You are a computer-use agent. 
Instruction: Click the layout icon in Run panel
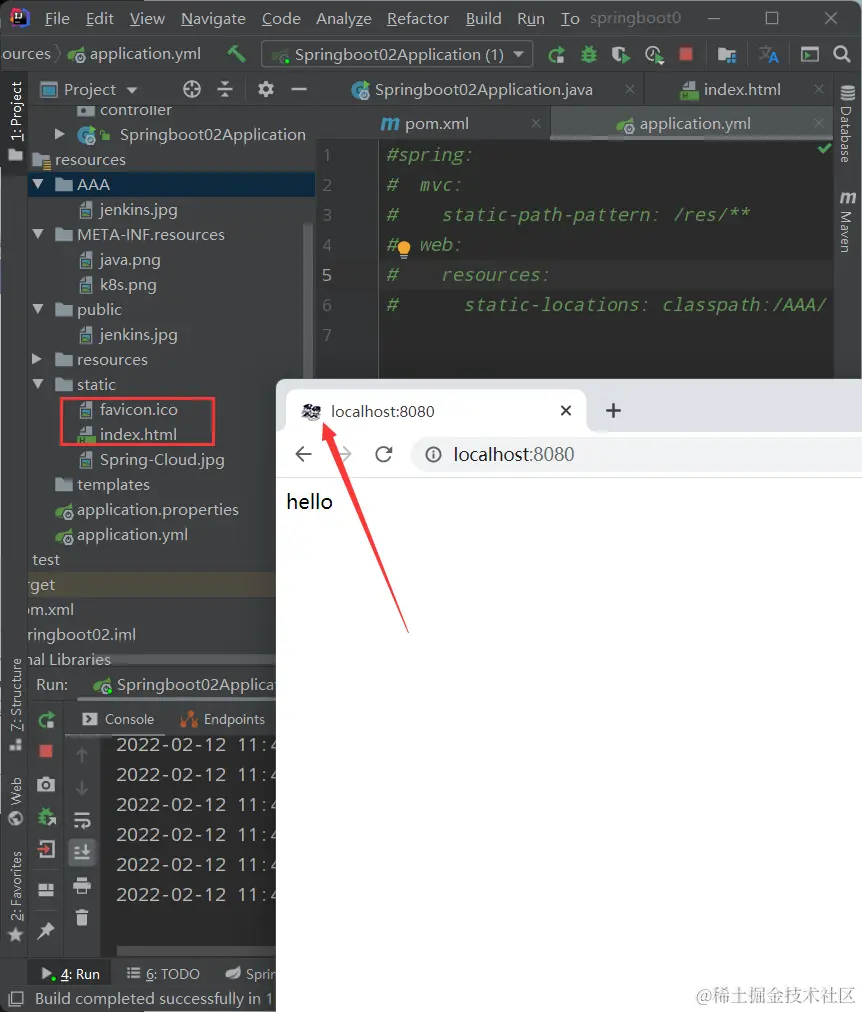tap(46, 890)
